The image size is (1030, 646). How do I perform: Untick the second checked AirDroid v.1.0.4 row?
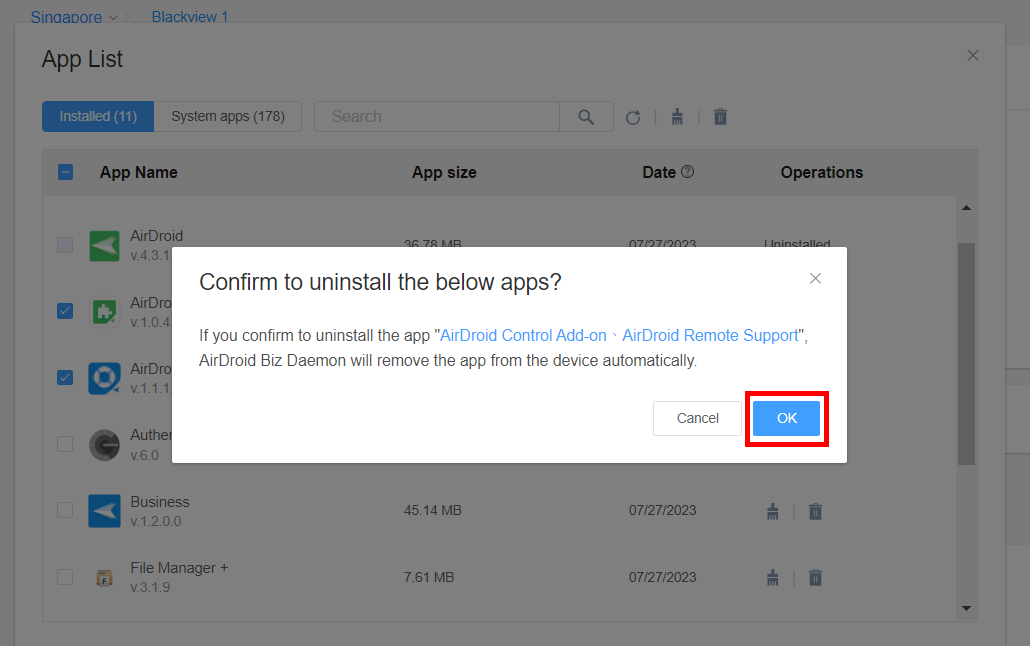click(65, 311)
